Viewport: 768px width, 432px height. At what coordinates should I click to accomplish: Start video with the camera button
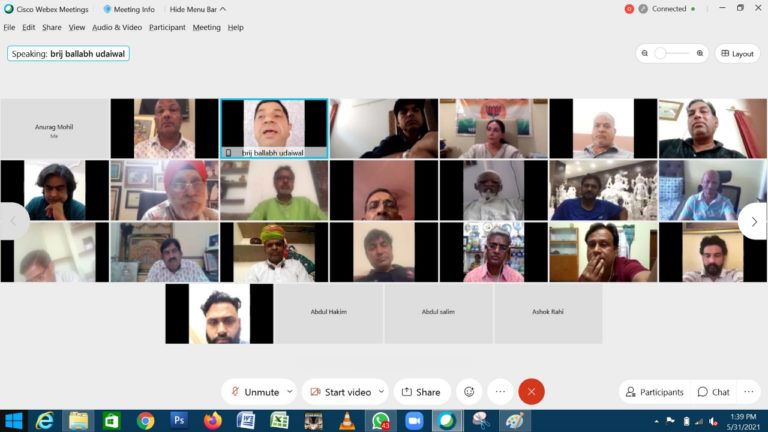point(338,392)
